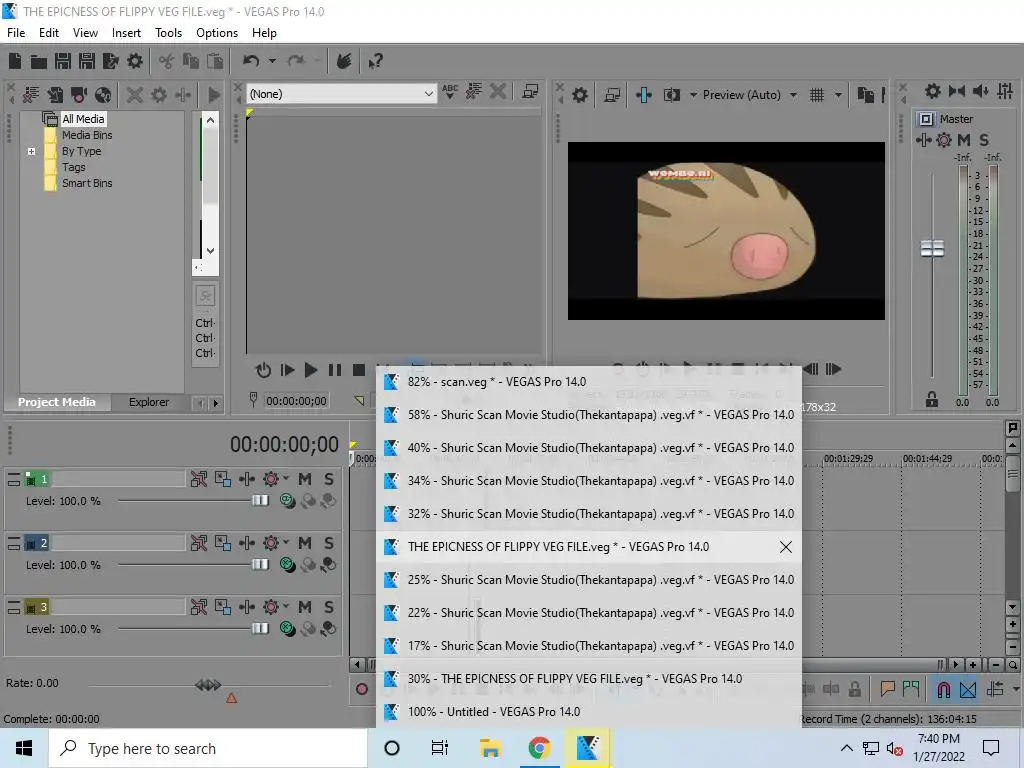Image resolution: width=1024 pixels, height=768 pixels.
Task: Click the timeline Record button
Action: [361, 689]
